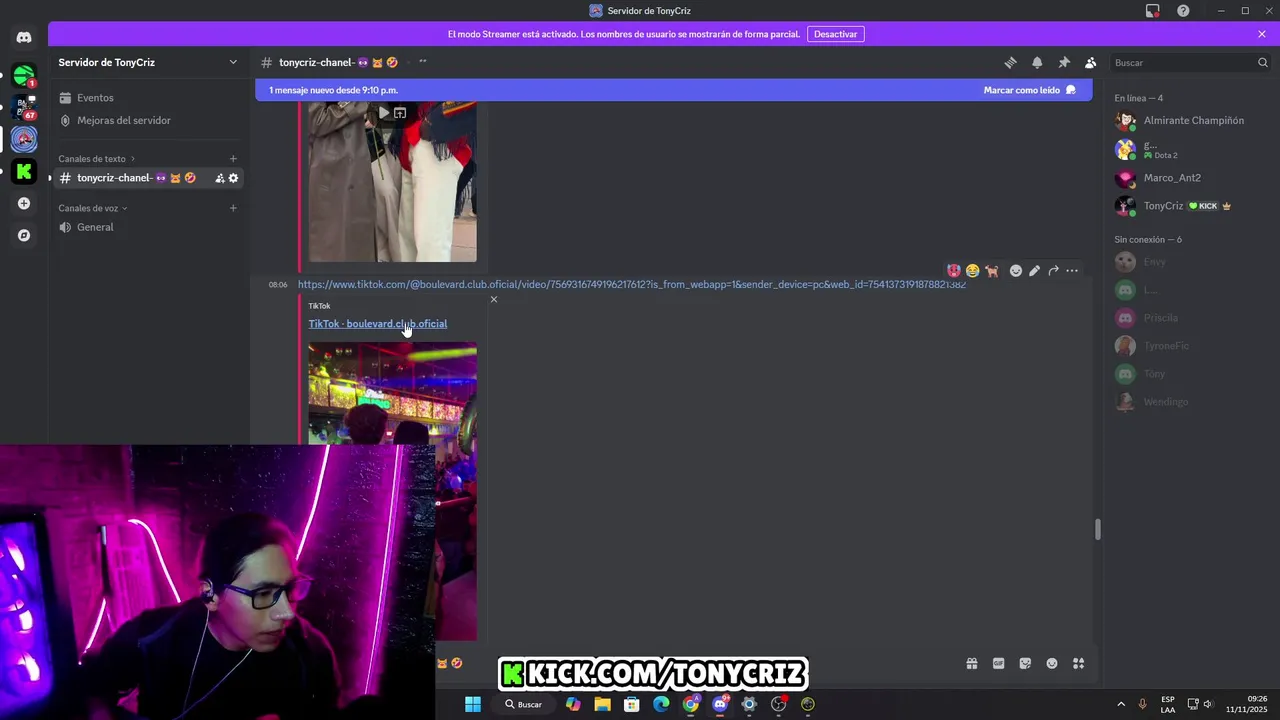Open Discord inbox icon in title bar

click(1153, 11)
